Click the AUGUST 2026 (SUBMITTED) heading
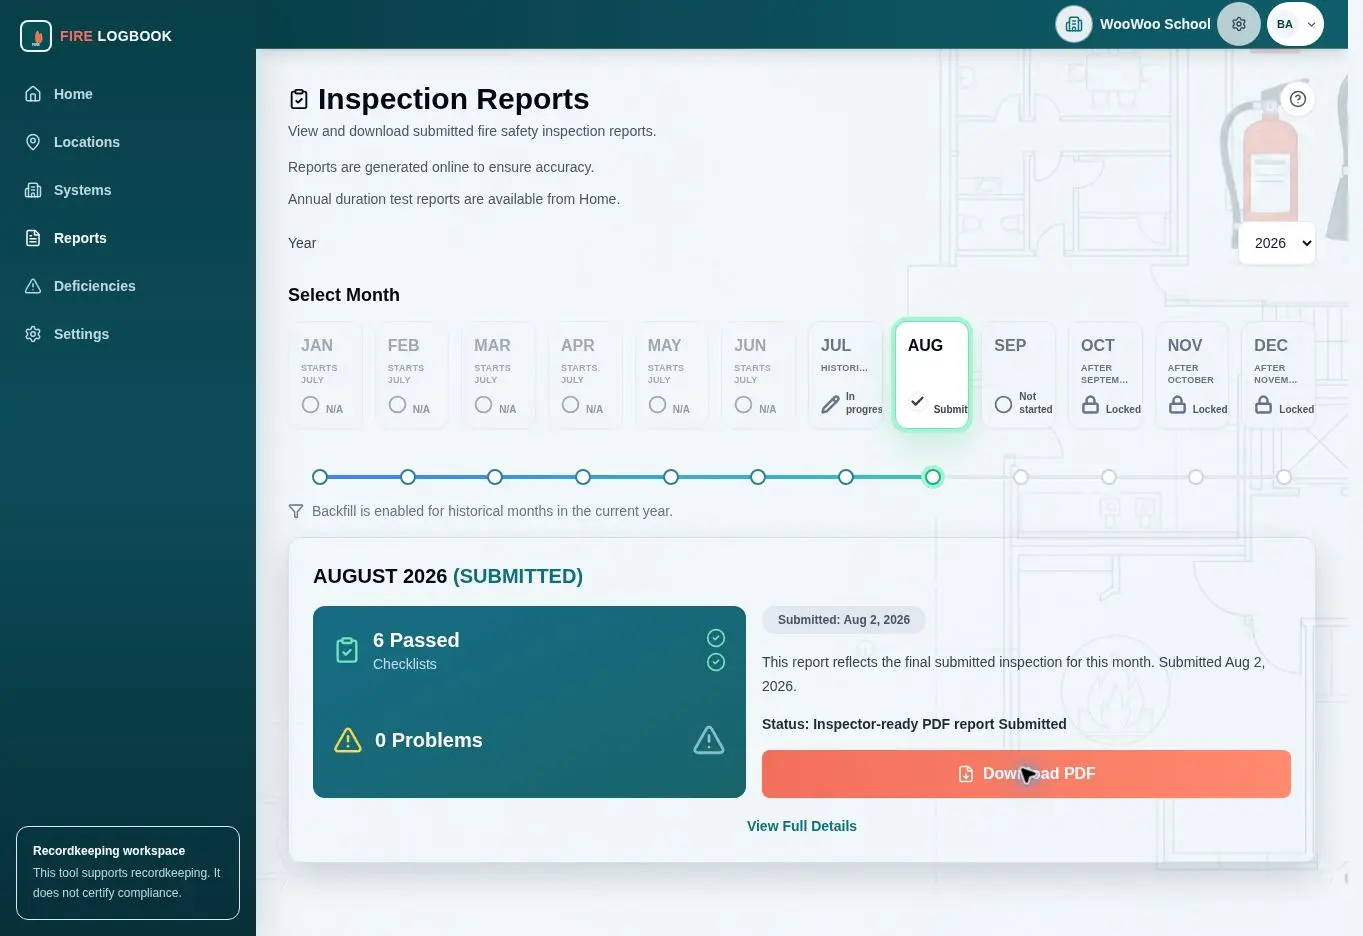This screenshot has width=1363, height=936. pyautogui.click(x=448, y=576)
